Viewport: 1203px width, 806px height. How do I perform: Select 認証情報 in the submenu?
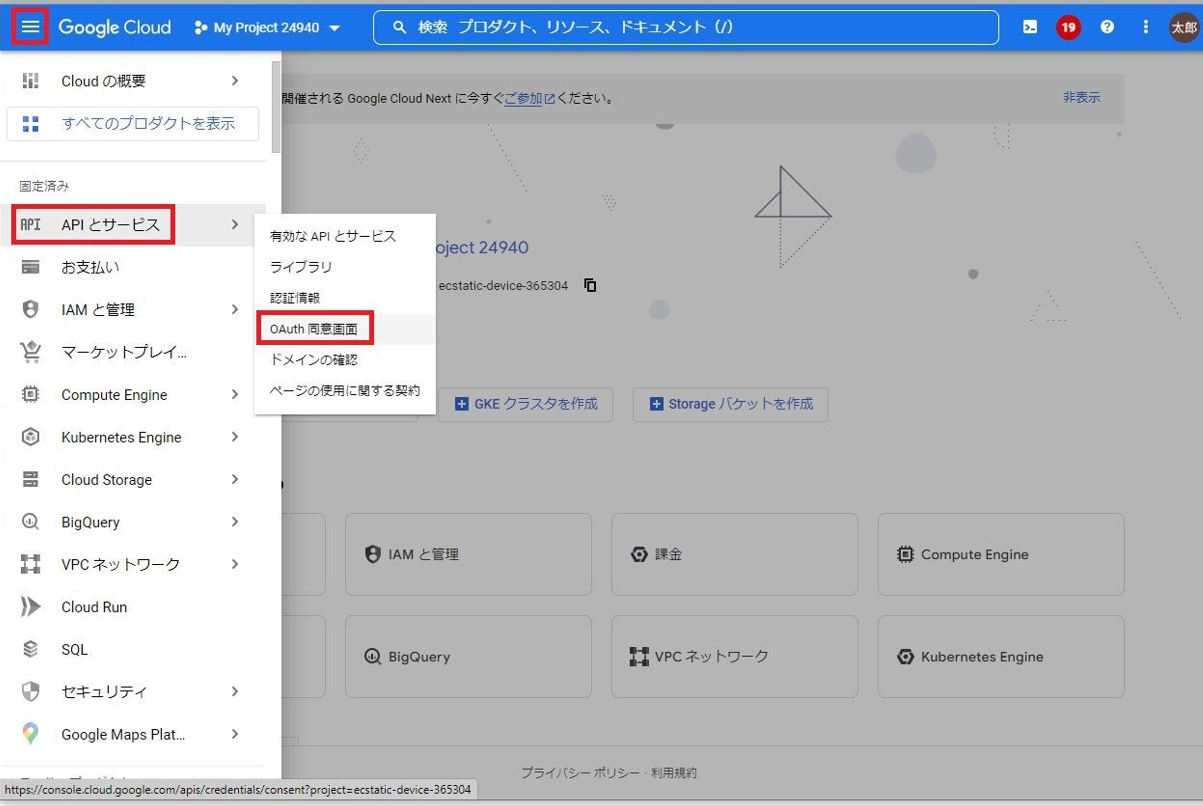345,298
